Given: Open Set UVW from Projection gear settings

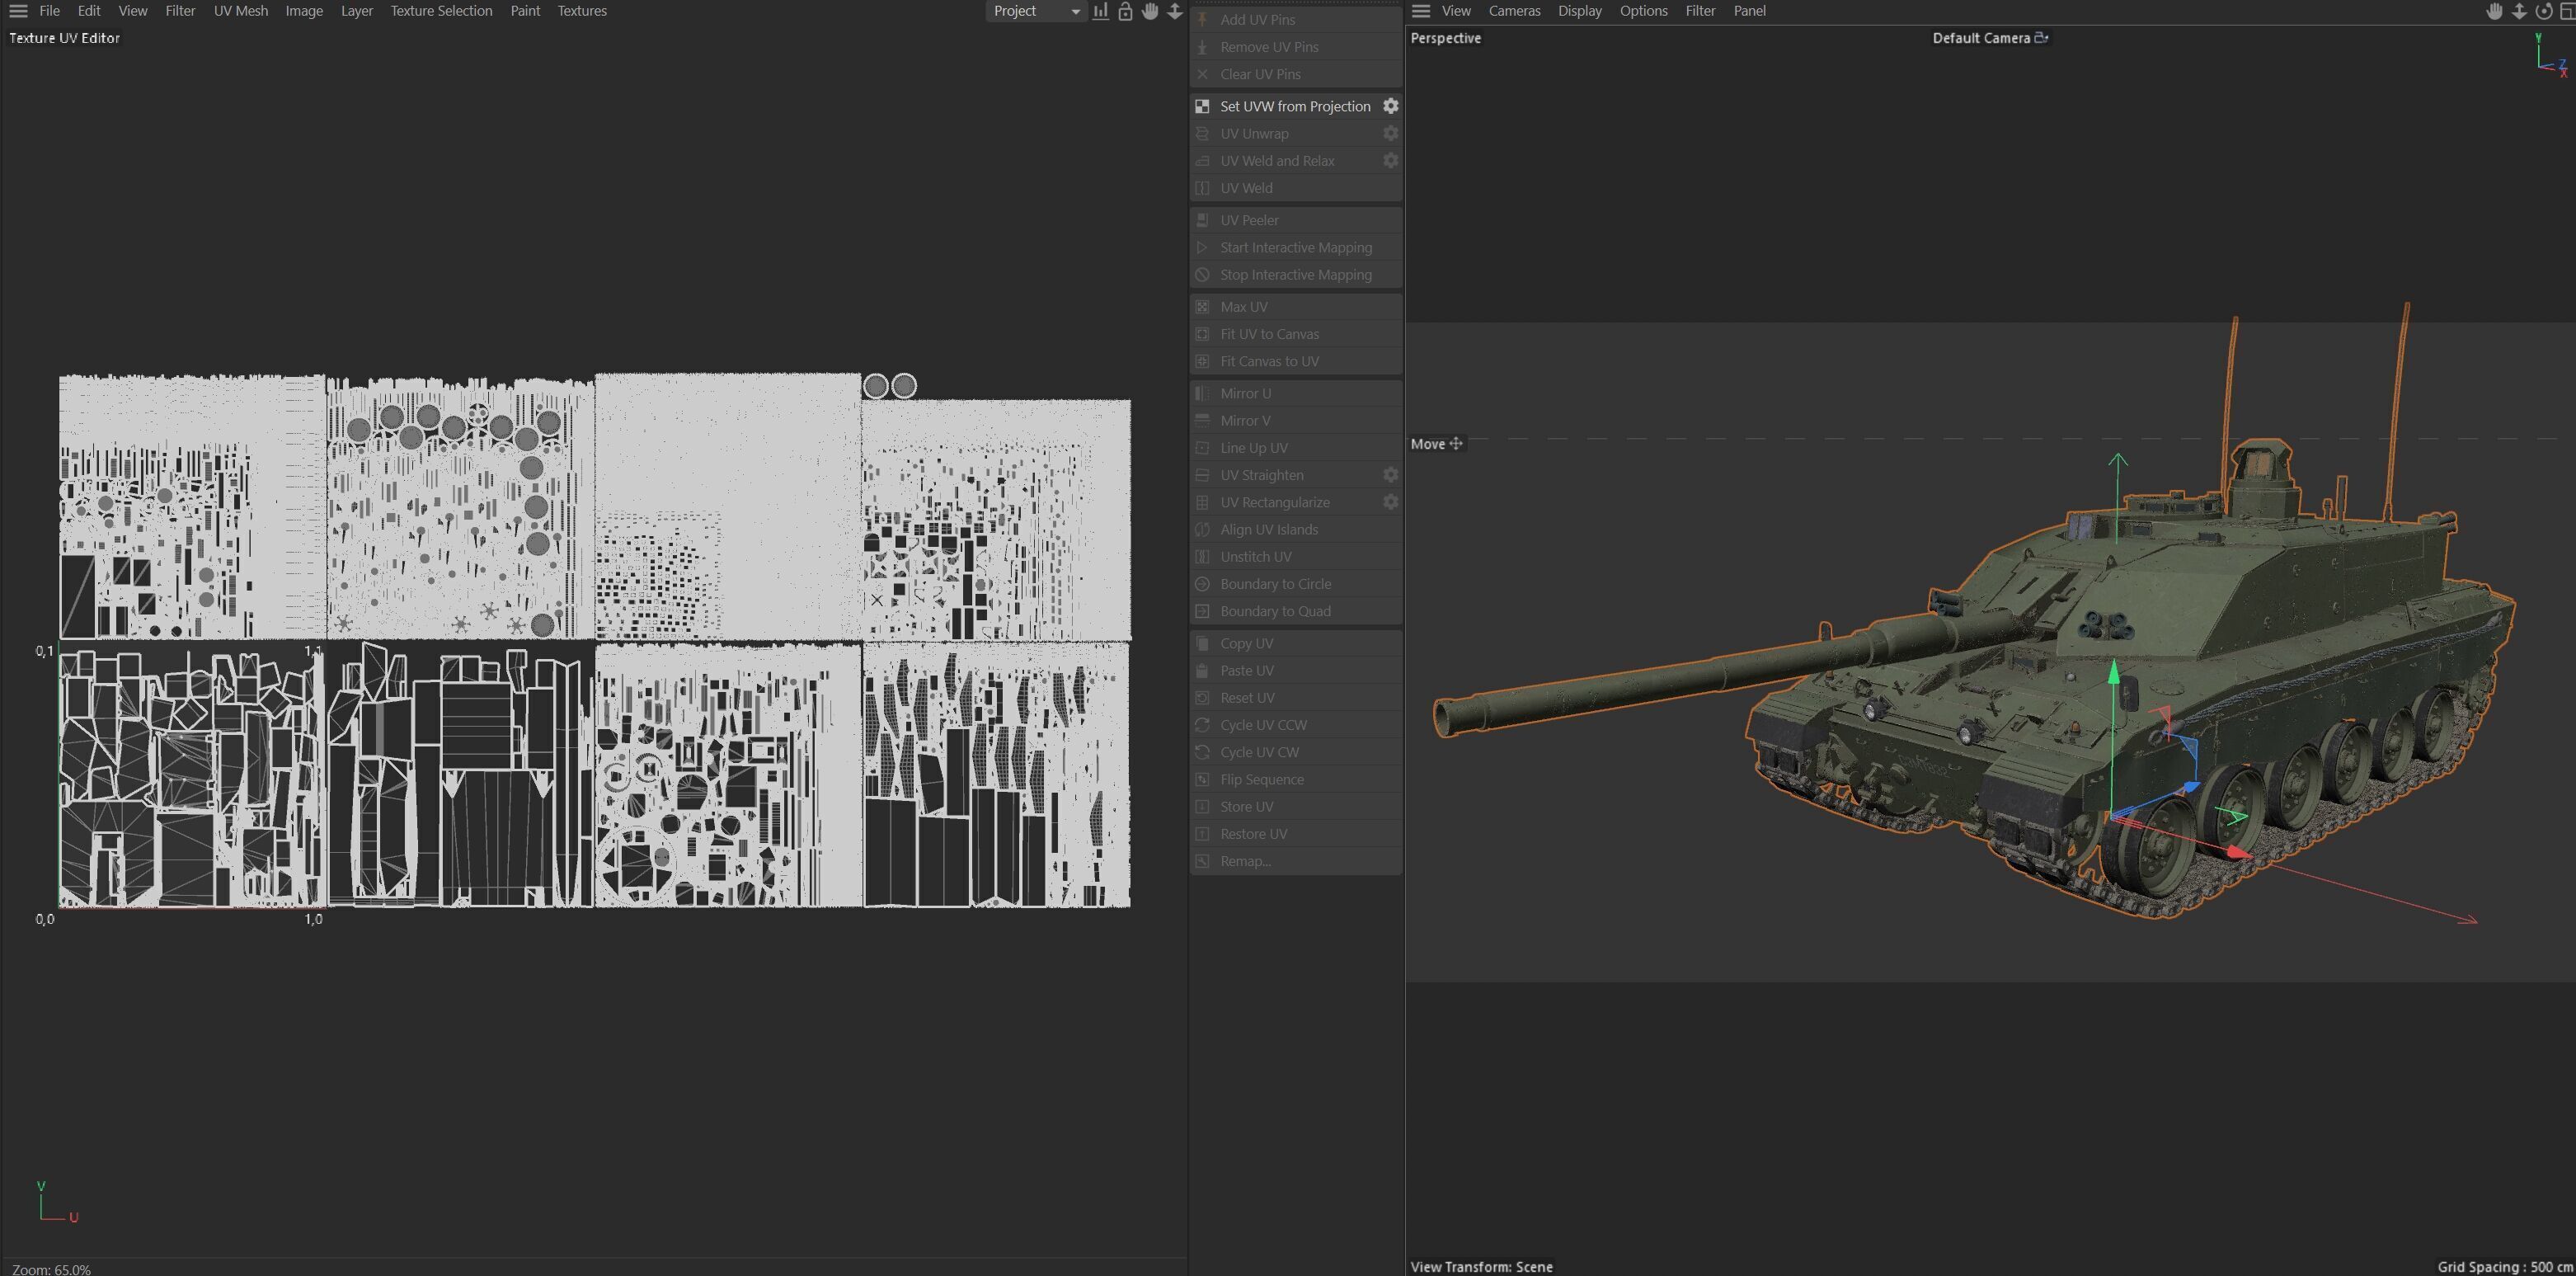Looking at the screenshot, I should (x=1390, y=106).
